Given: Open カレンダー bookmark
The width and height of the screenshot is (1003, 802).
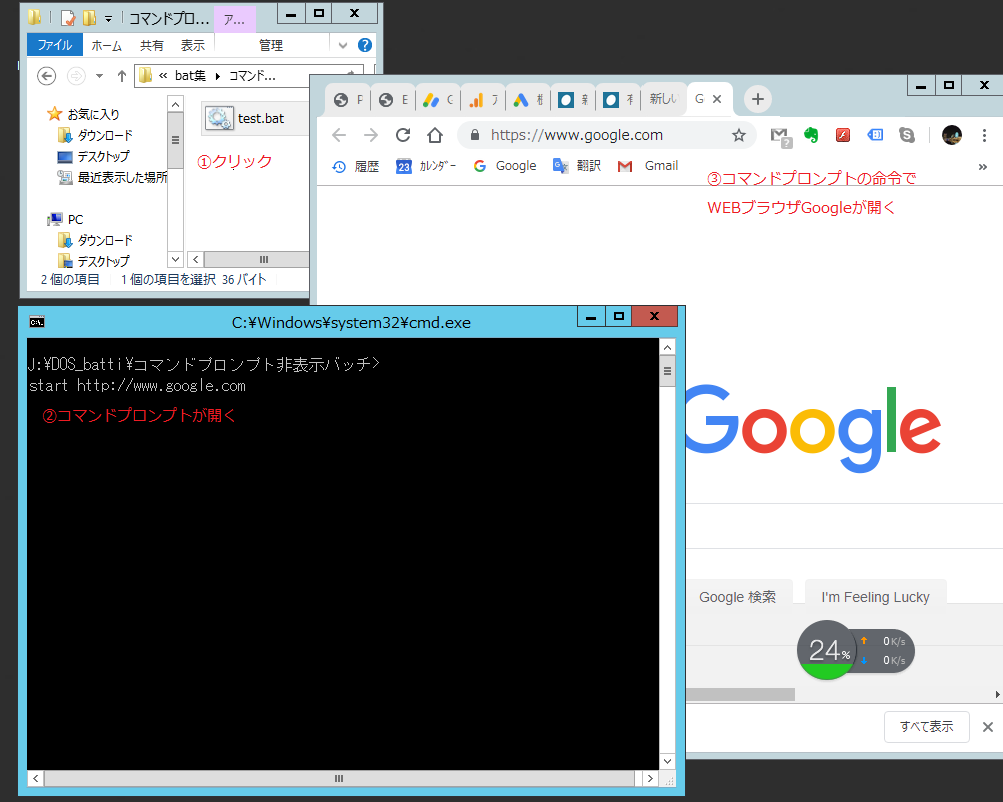Looking at the screenshot, I should click(426, 166).
